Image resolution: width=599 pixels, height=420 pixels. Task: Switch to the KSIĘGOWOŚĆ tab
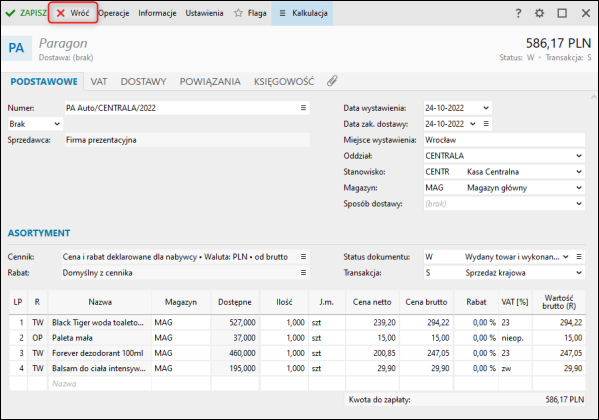[284, 81]
